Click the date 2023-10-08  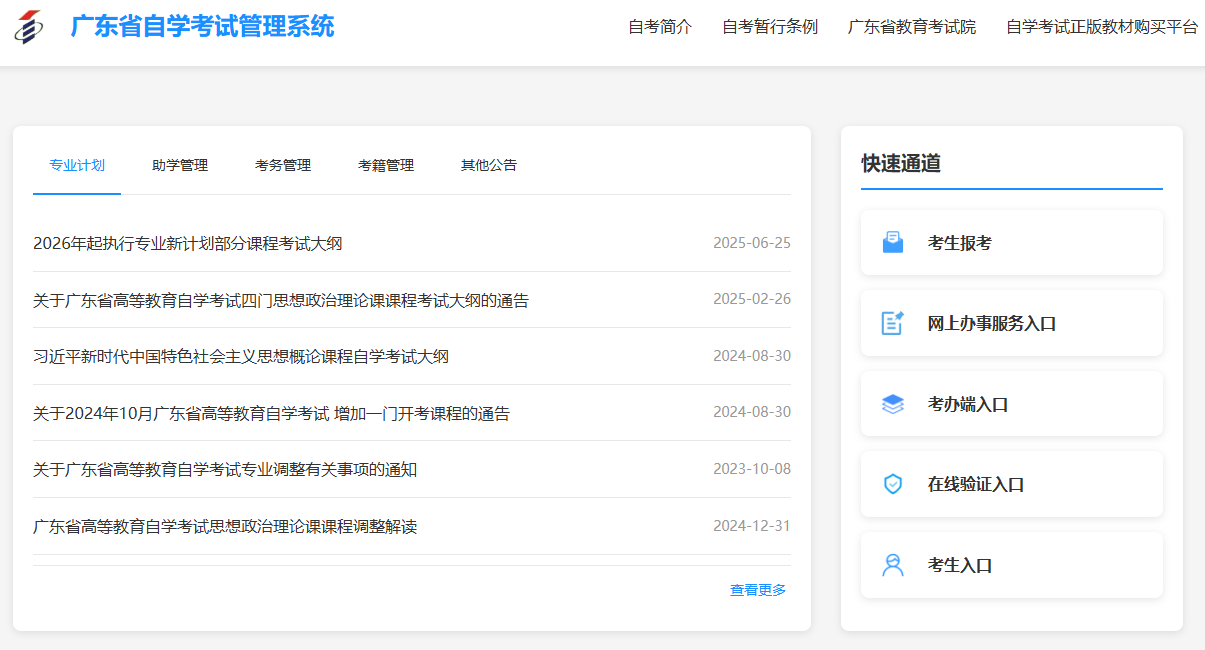pos(752,469)
